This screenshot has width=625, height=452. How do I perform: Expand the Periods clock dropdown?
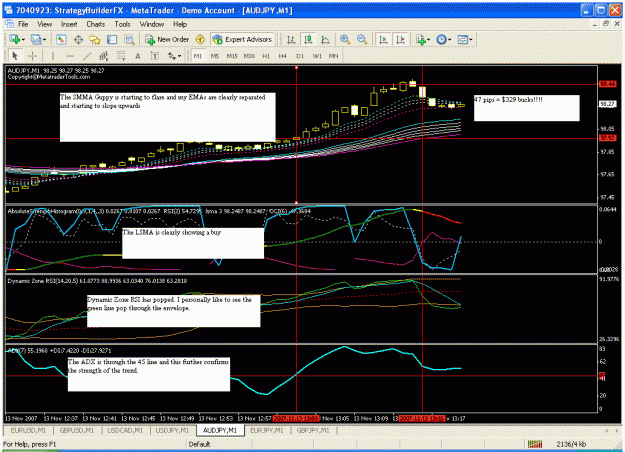[x=449, y=40]
